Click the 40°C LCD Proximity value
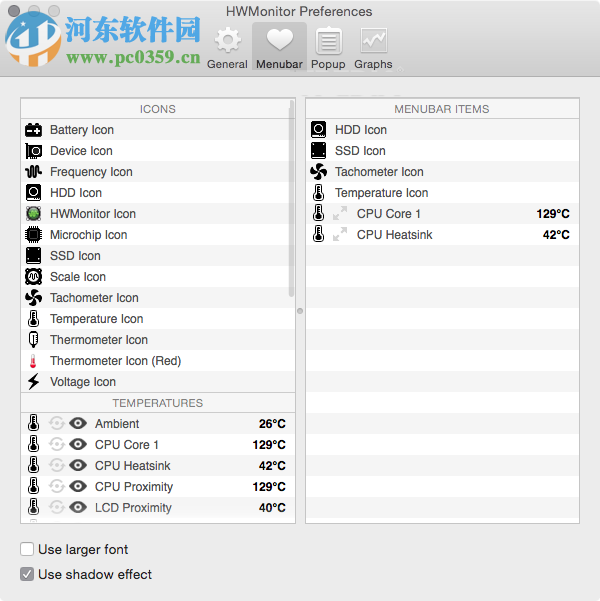 272,508
